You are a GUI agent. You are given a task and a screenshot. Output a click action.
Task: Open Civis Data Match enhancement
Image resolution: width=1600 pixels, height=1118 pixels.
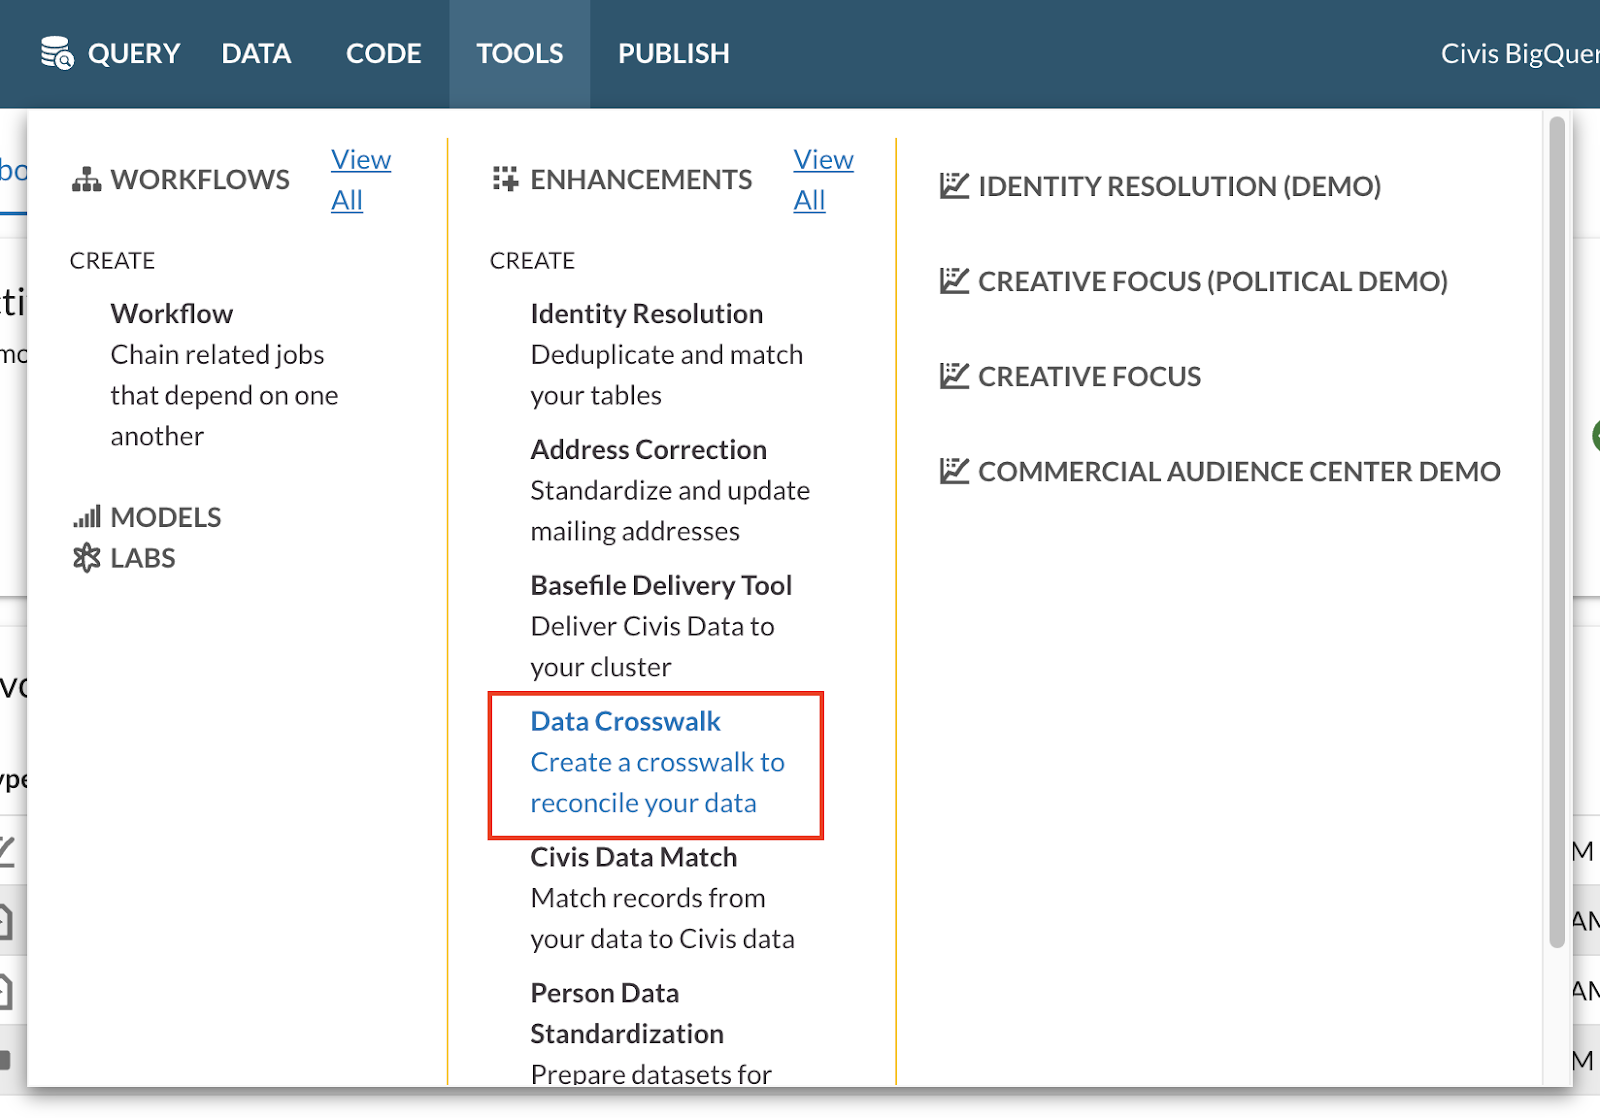[634, 858]
